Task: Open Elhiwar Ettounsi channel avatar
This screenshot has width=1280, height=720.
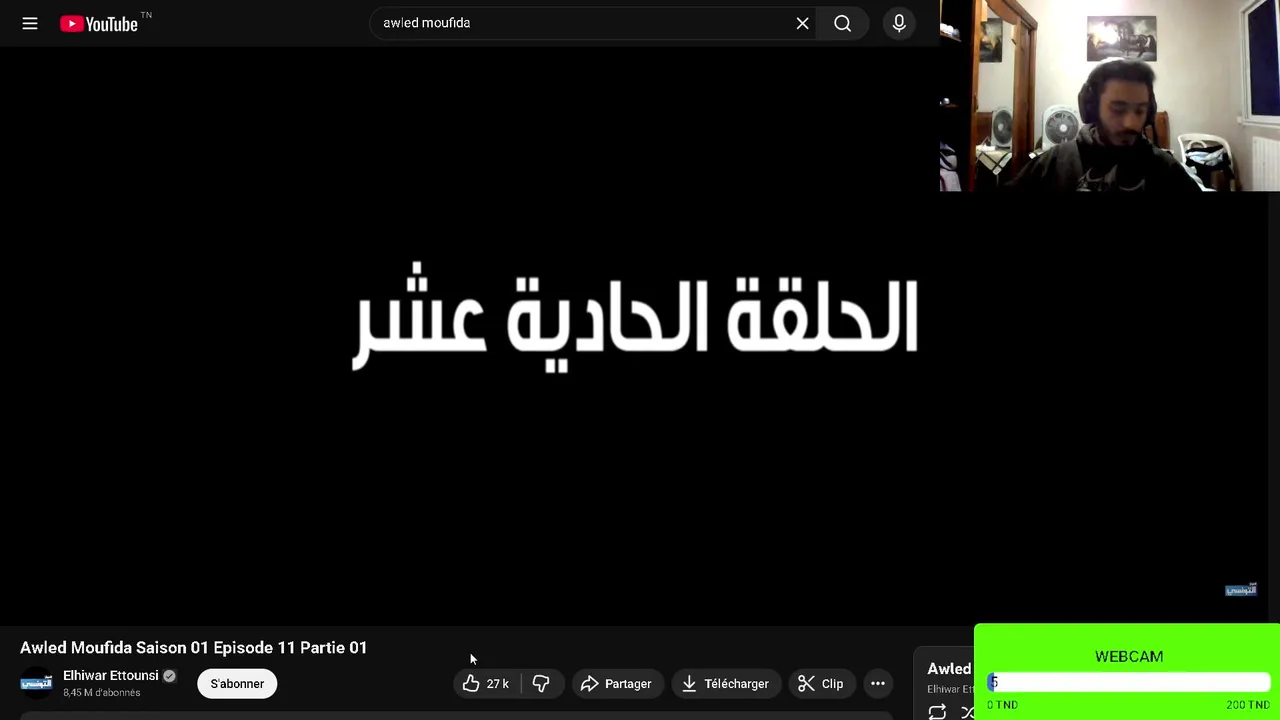Action: coord(36,683)
